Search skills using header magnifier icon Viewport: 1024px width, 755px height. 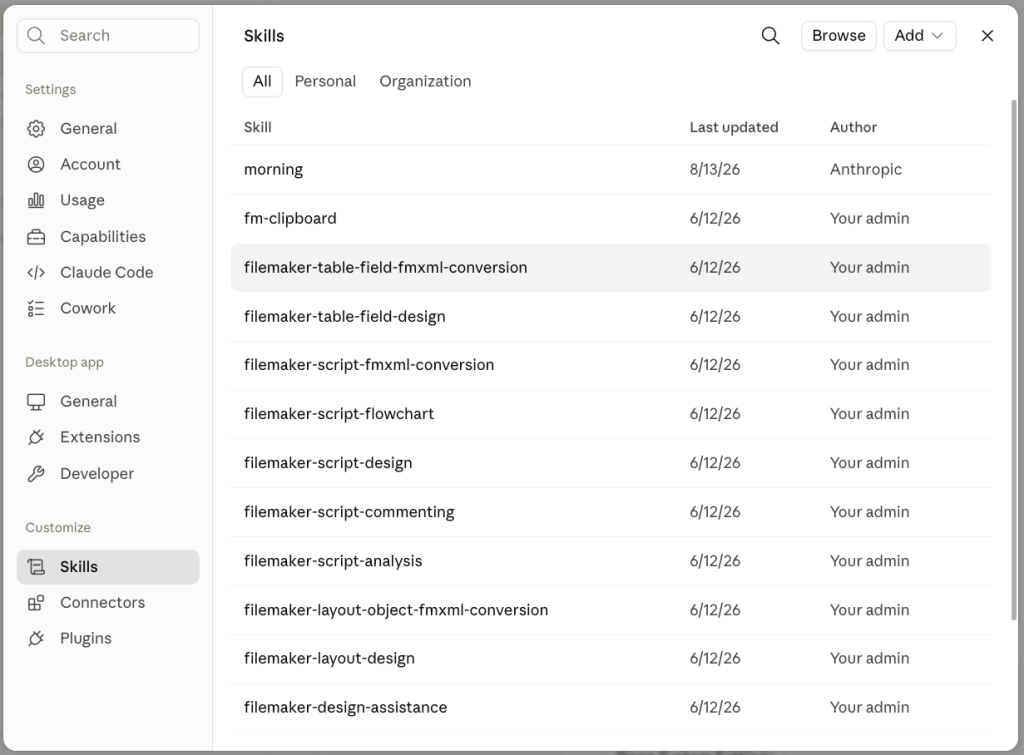(771, 36)
